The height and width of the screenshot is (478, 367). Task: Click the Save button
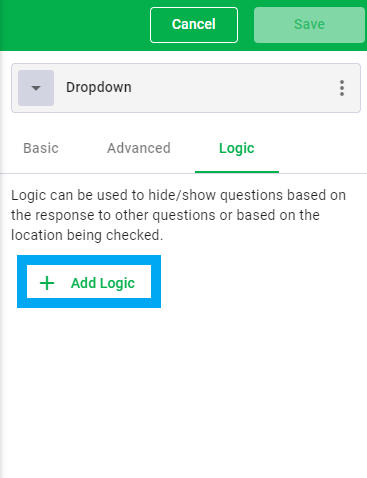(309, 25)
